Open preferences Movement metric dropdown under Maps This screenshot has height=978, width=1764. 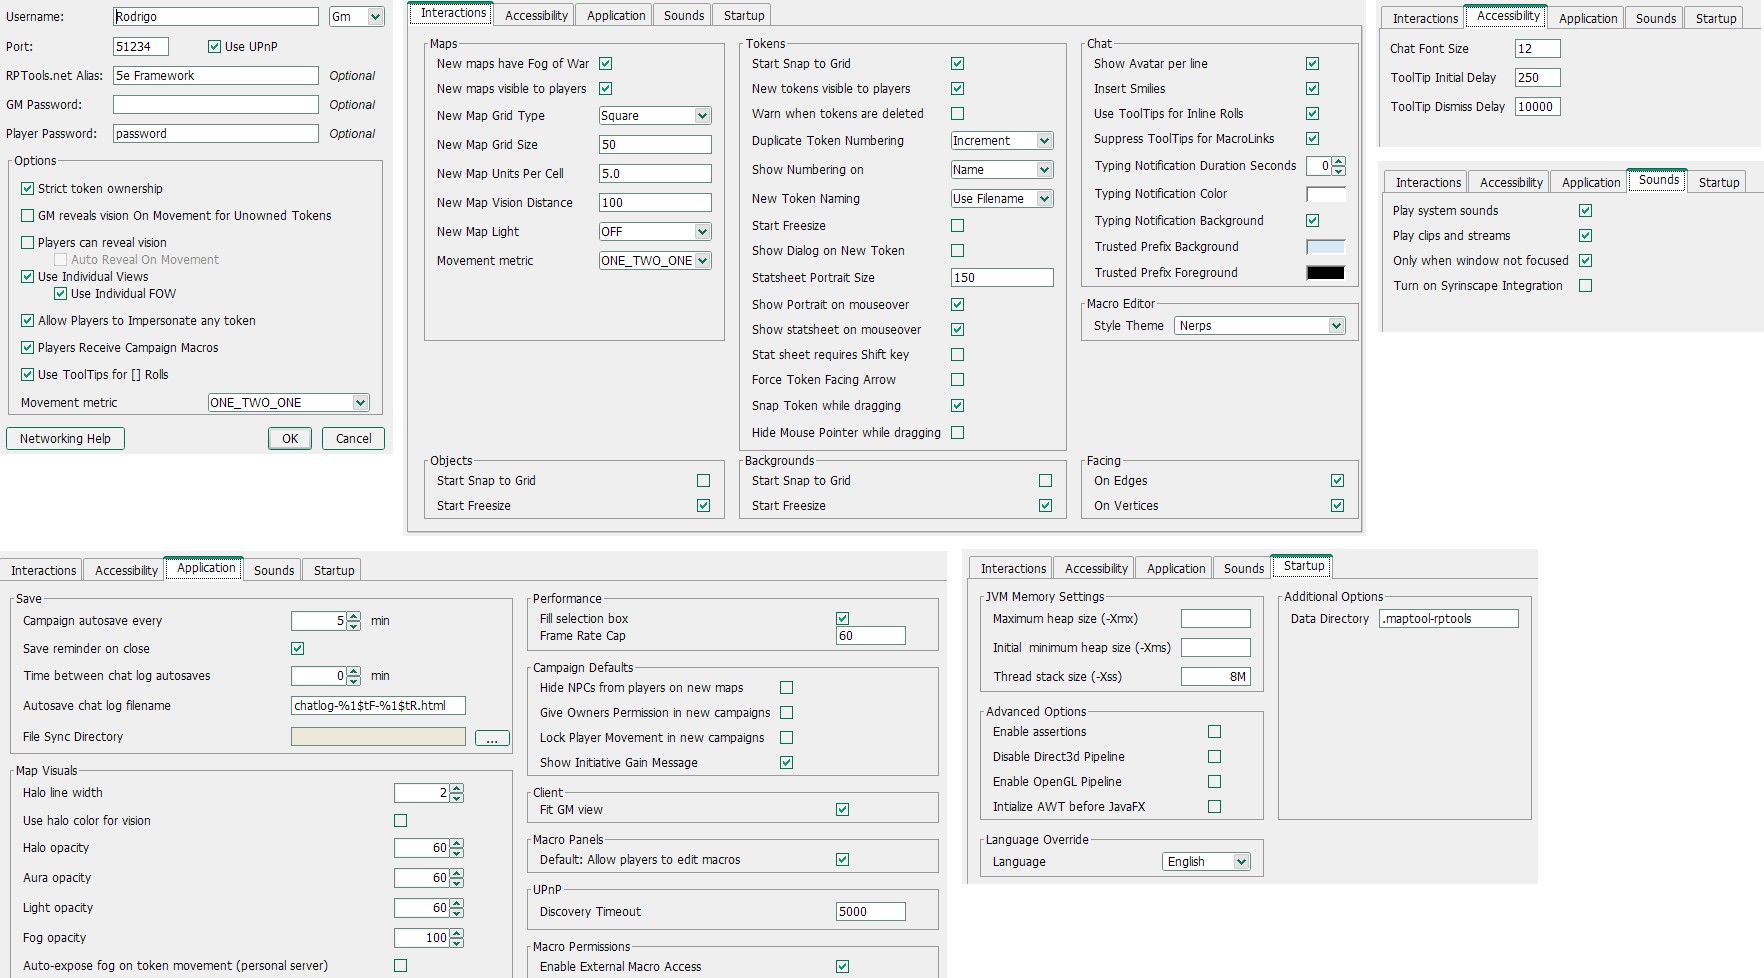click(x=655, y=261)
